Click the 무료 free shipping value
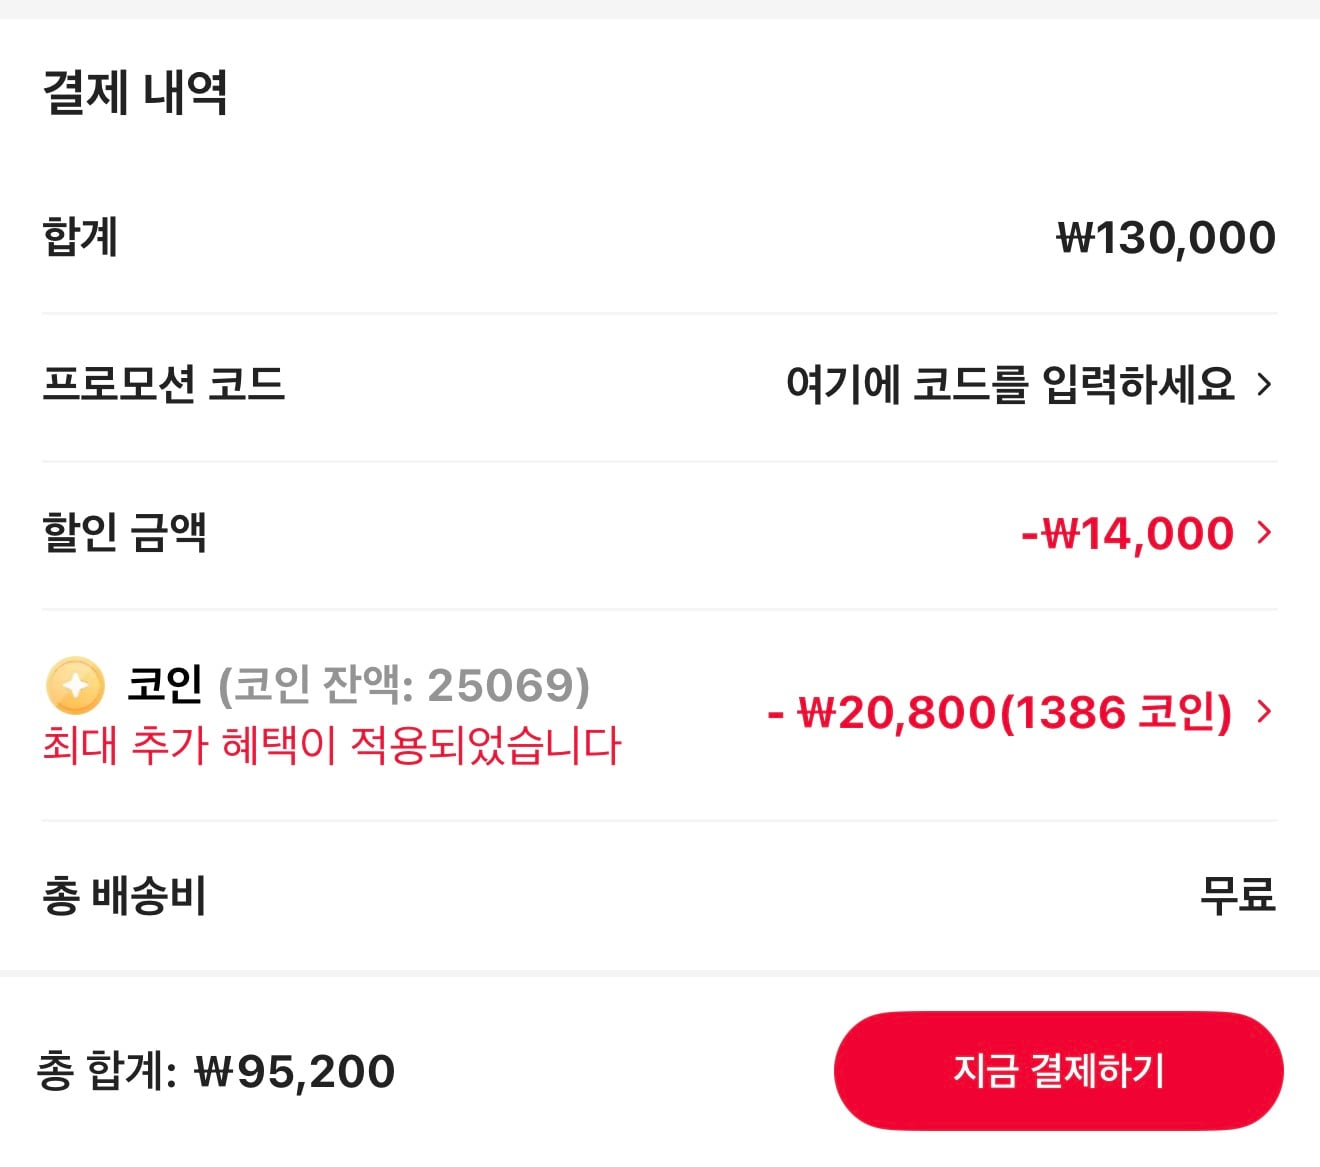The image size is (1320, 1167). 1237,895
